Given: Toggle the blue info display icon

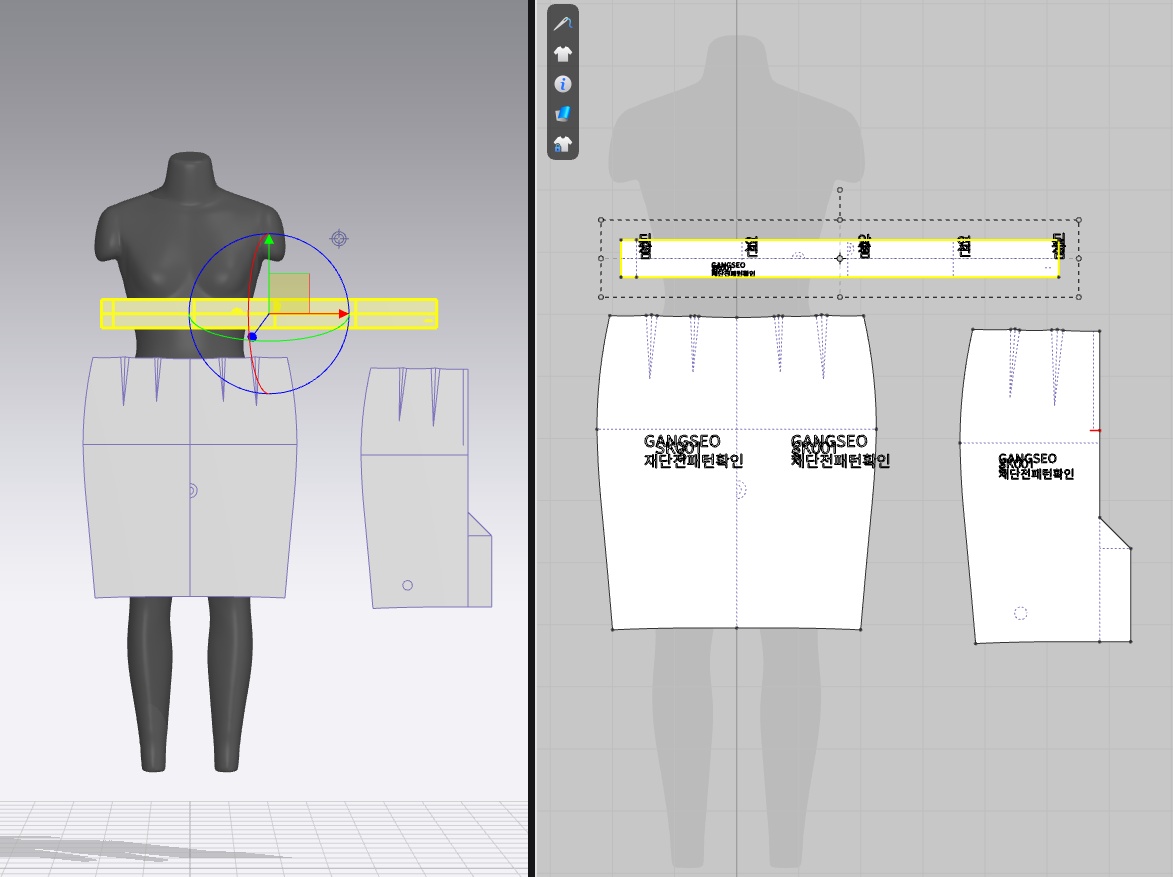Looking at the screenshot, I should 563,84.
